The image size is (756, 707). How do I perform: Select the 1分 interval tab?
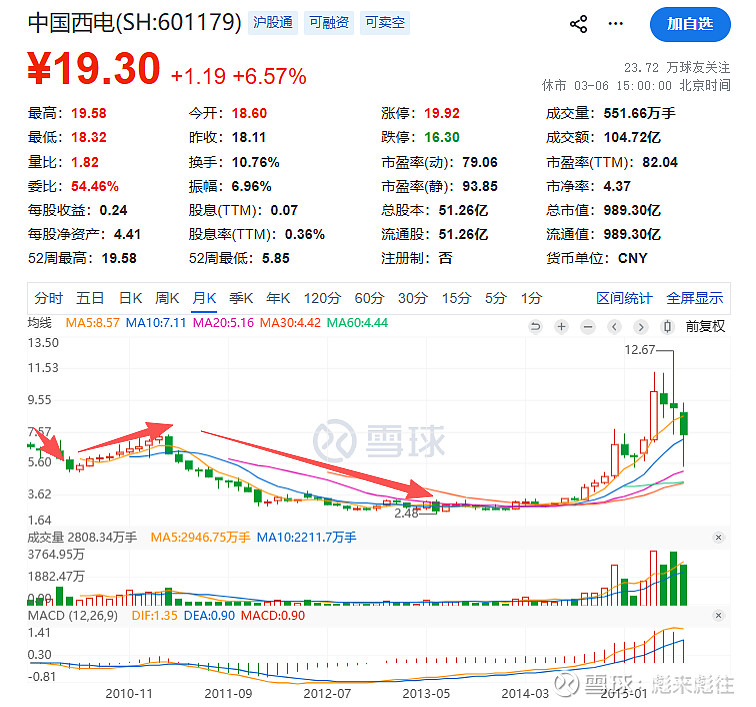[x=531, y=298]
